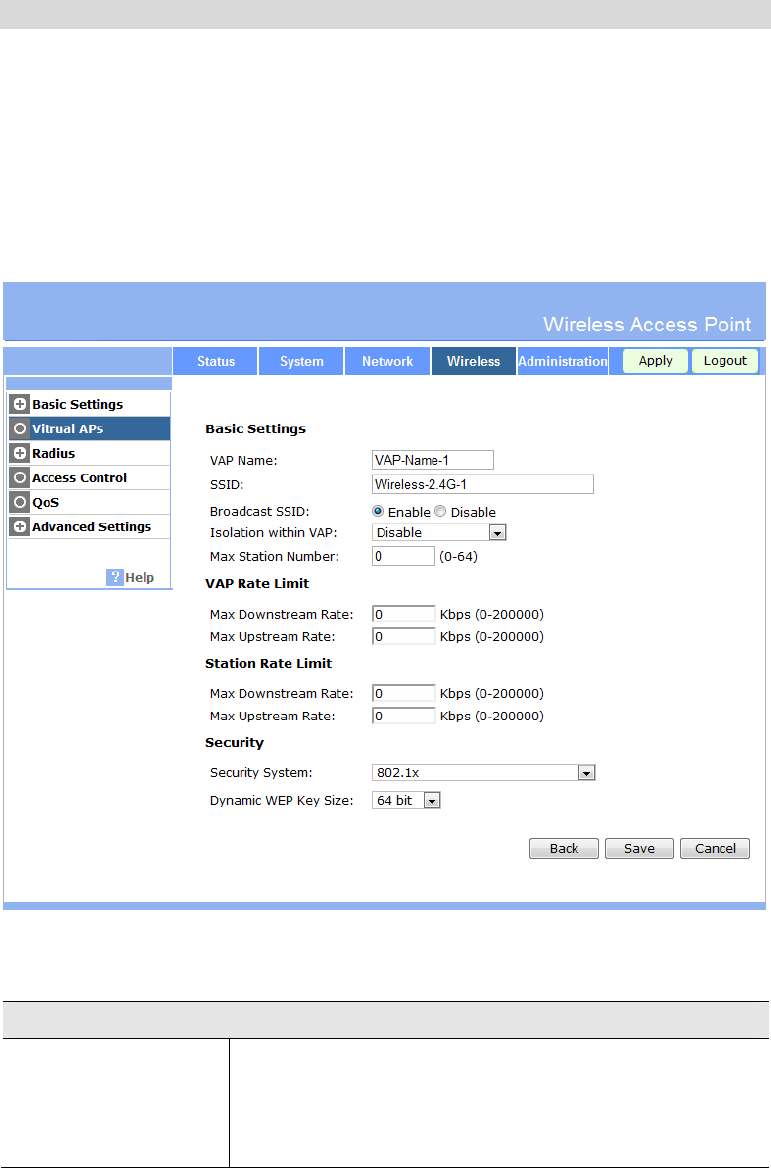771x1168 pixels.
Task: Open the Help link
Action: [139, 577]
